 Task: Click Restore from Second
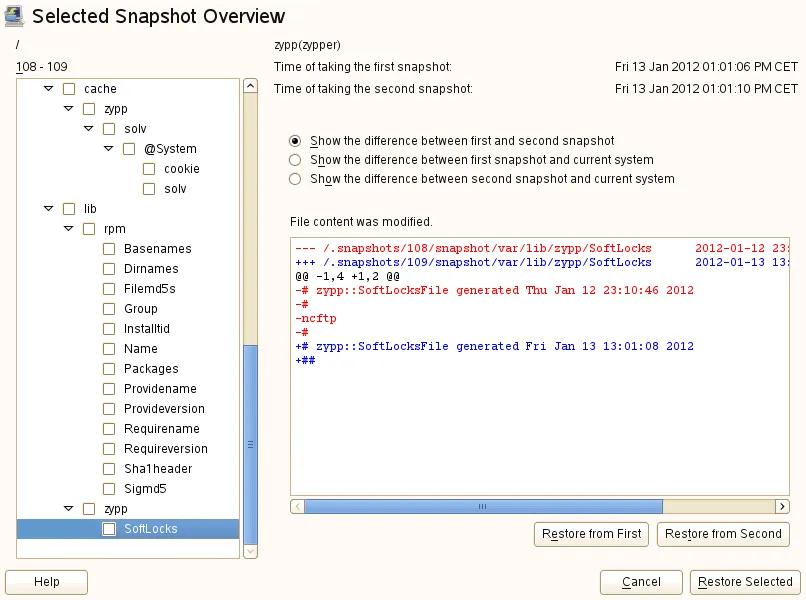(723, 534)
